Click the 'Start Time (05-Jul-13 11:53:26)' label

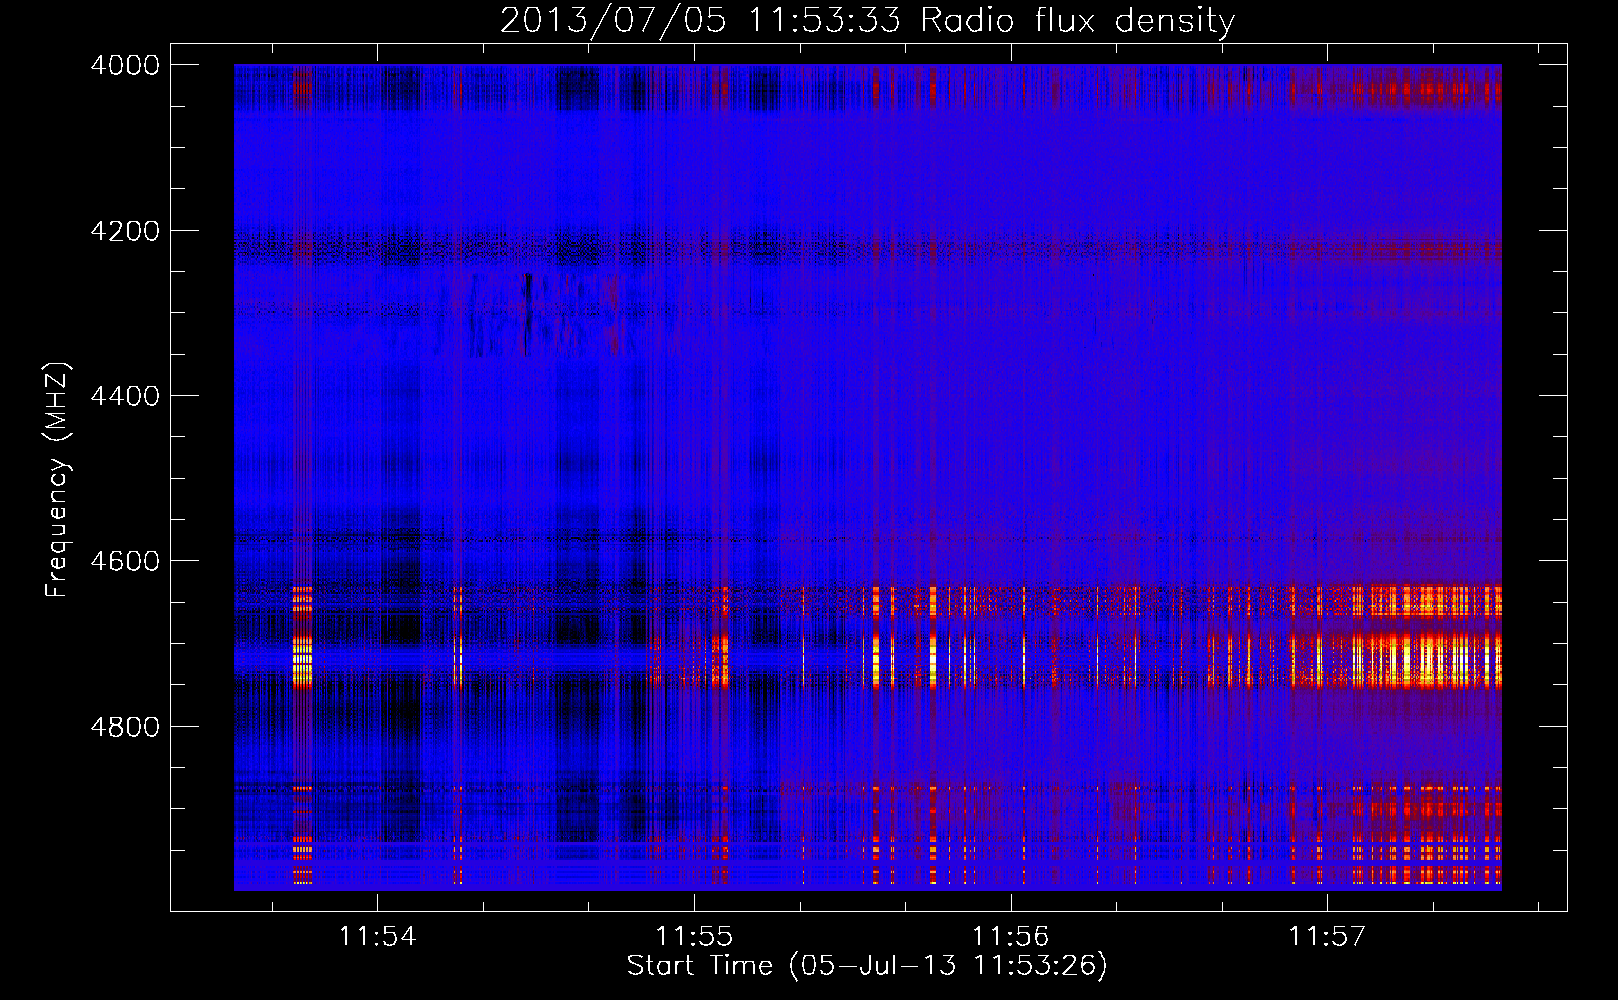click(867, 966)
